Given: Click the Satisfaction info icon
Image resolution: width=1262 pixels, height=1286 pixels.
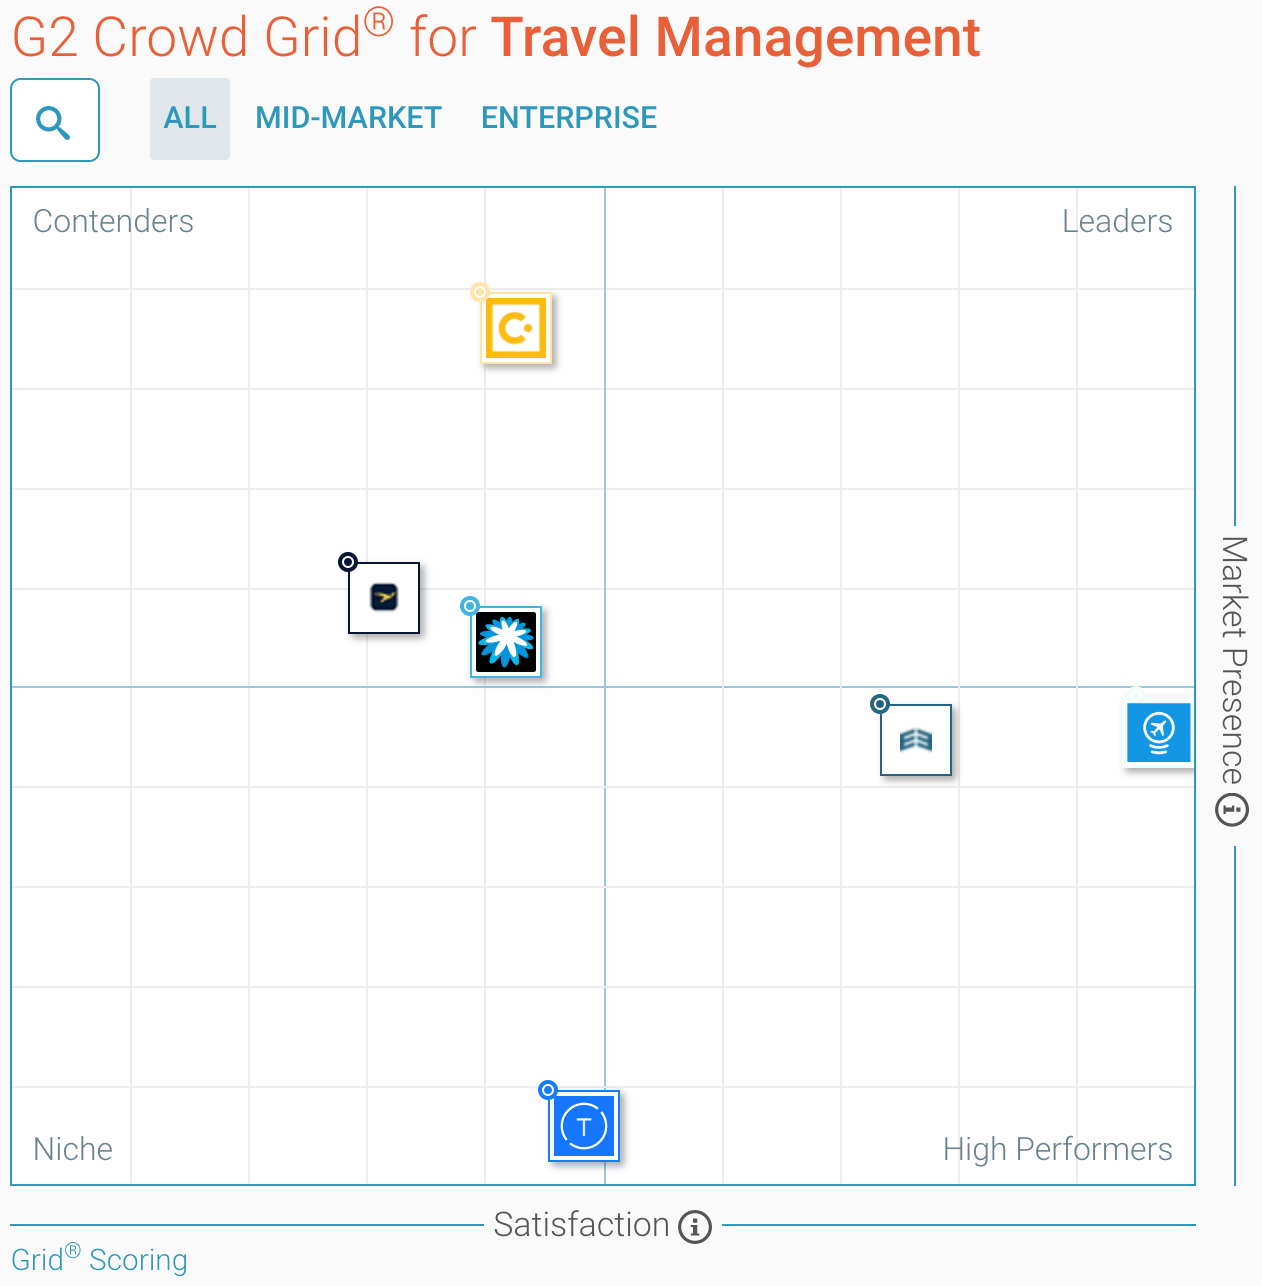Looking at the screenshot, I should tap(695, 1226).
